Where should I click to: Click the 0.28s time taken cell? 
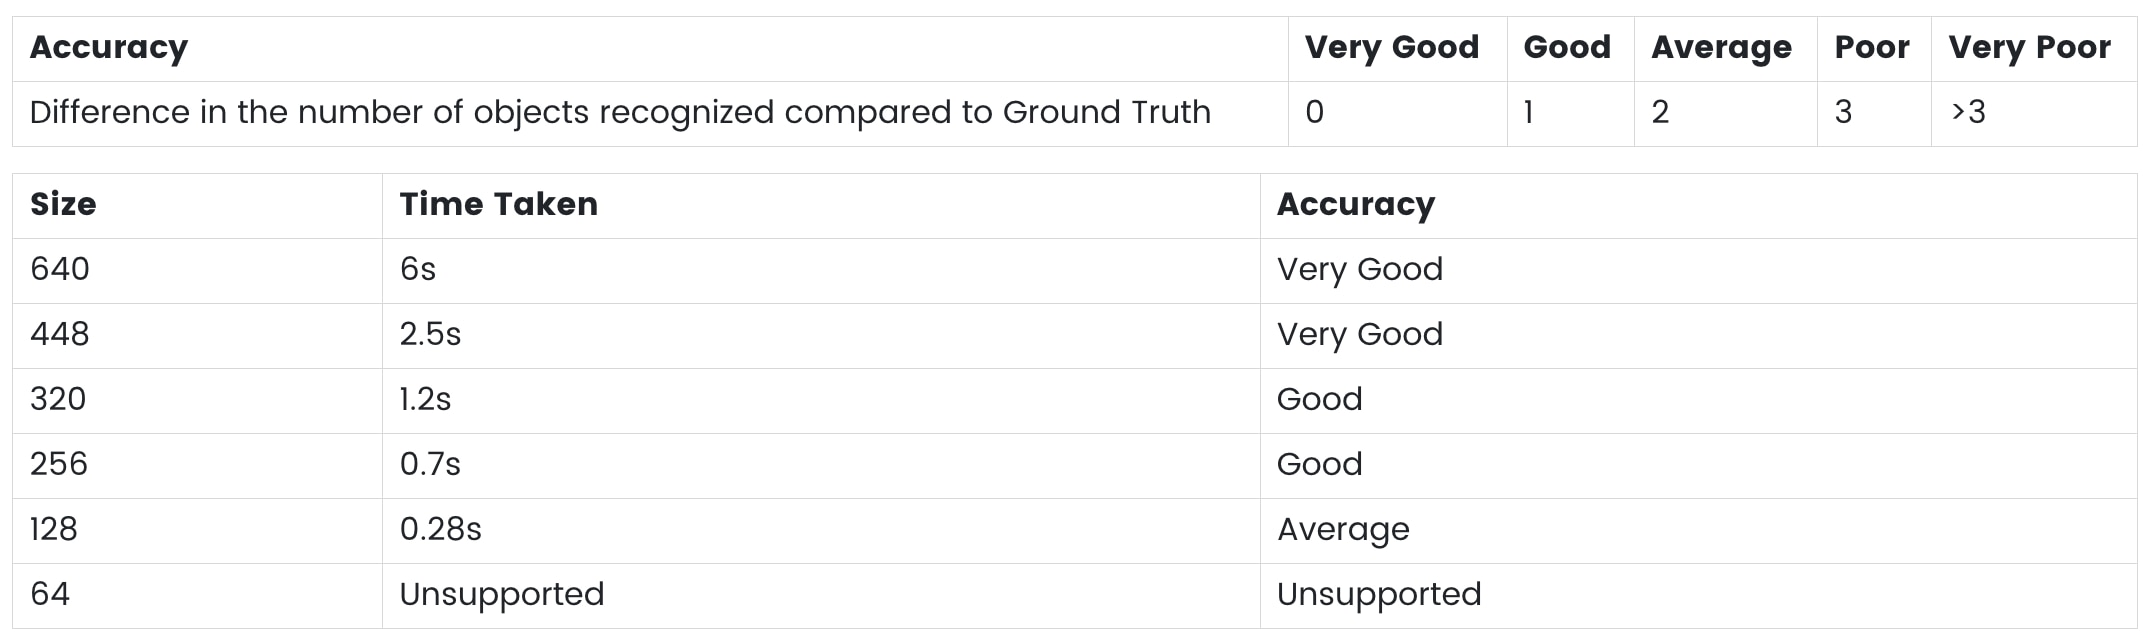point(440,530)
